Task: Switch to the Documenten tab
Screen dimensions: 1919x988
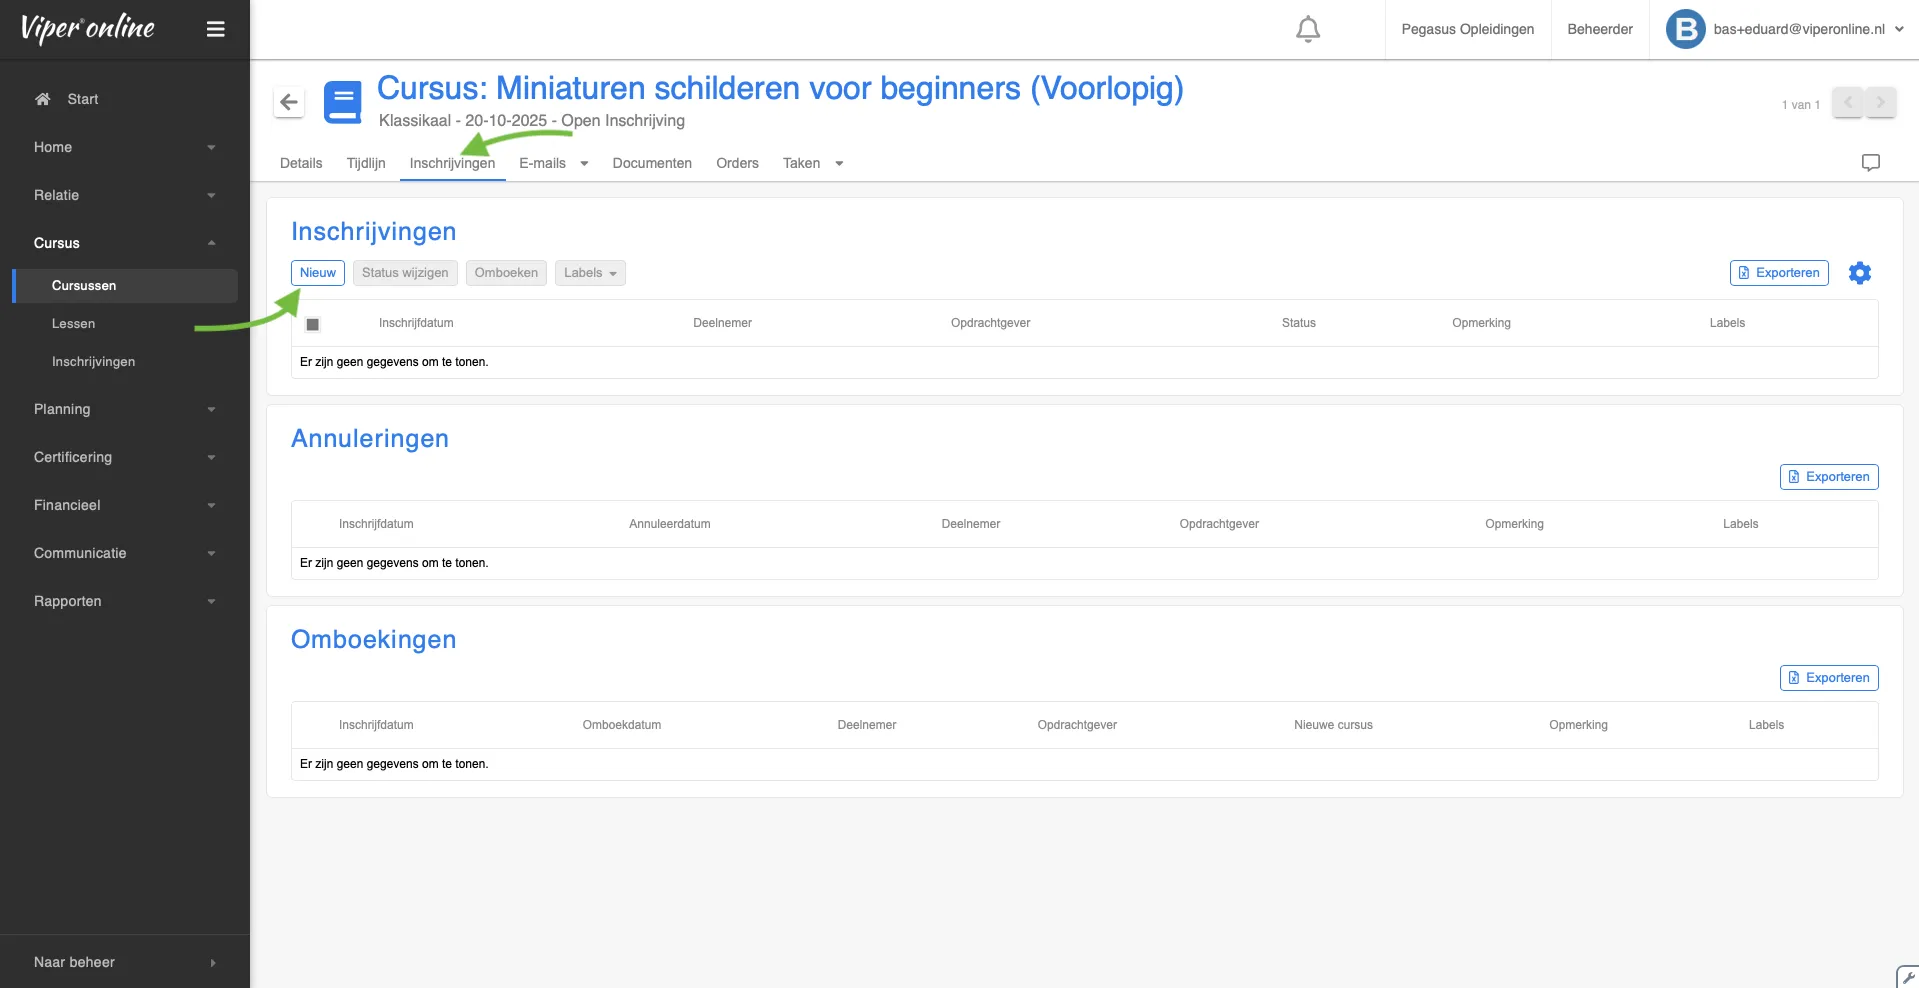Action: coord(651,163)
